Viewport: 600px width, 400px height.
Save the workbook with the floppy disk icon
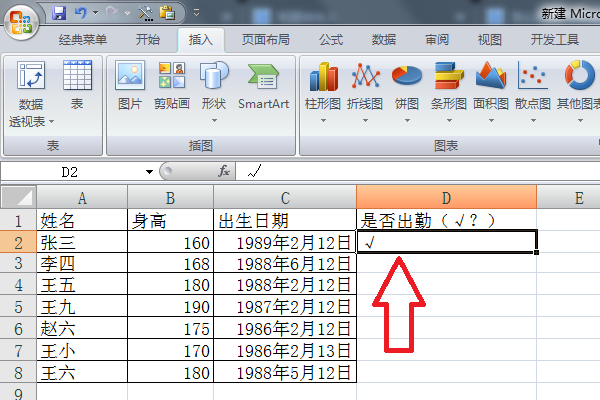[x=59, y=13]
